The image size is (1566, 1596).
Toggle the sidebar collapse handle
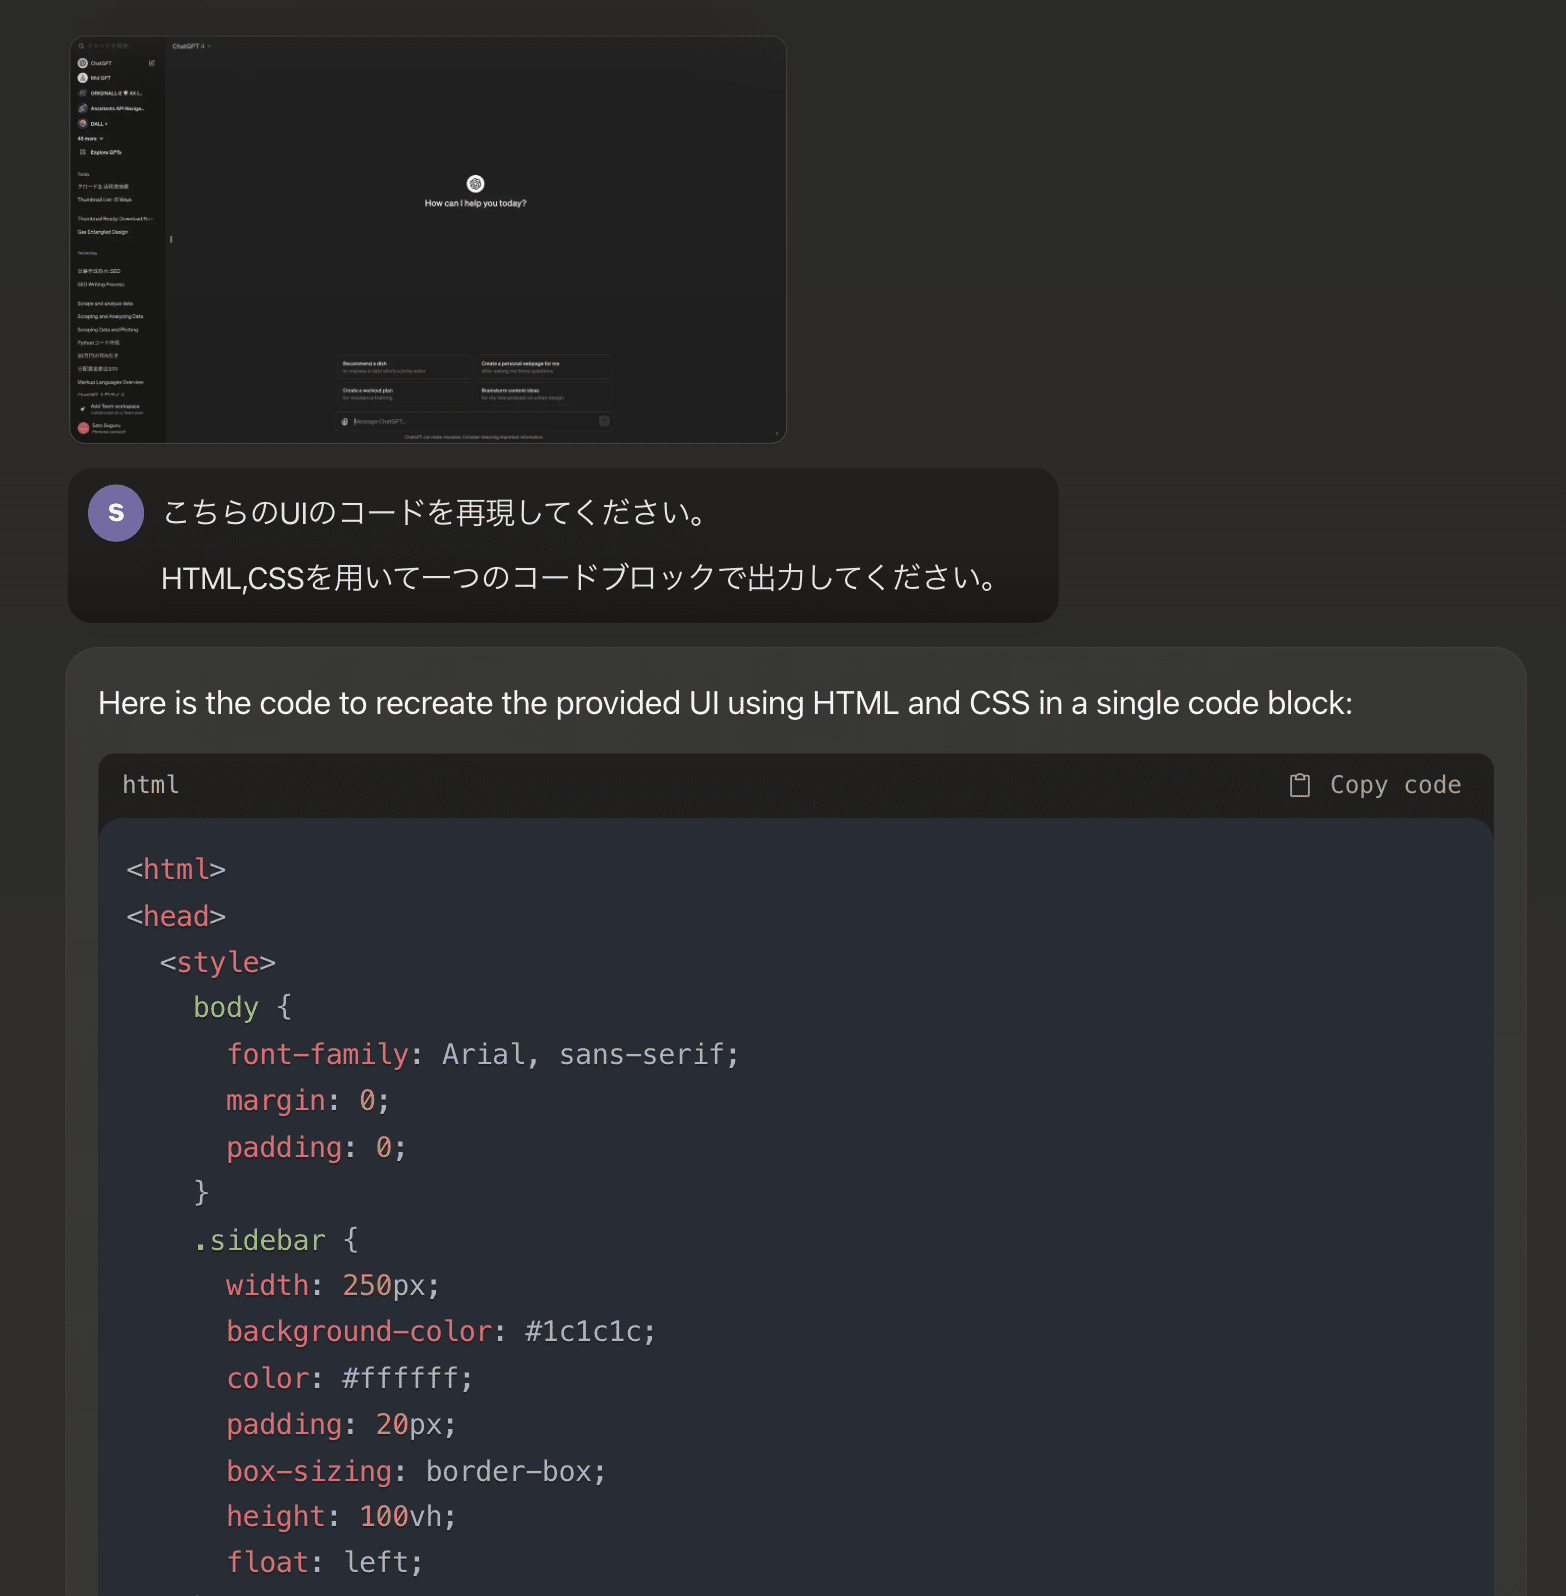[171, 239]
